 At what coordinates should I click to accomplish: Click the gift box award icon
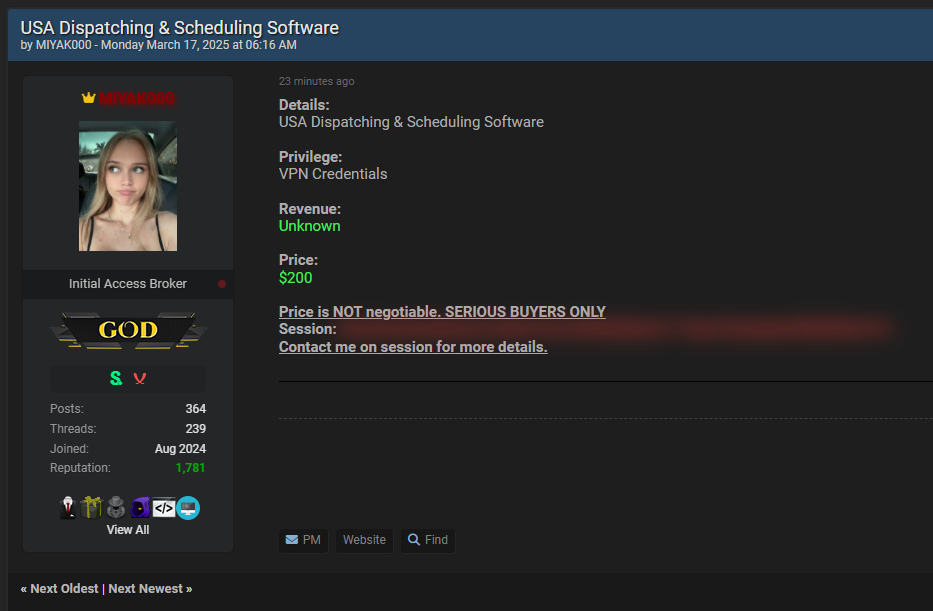pos(92,508)
